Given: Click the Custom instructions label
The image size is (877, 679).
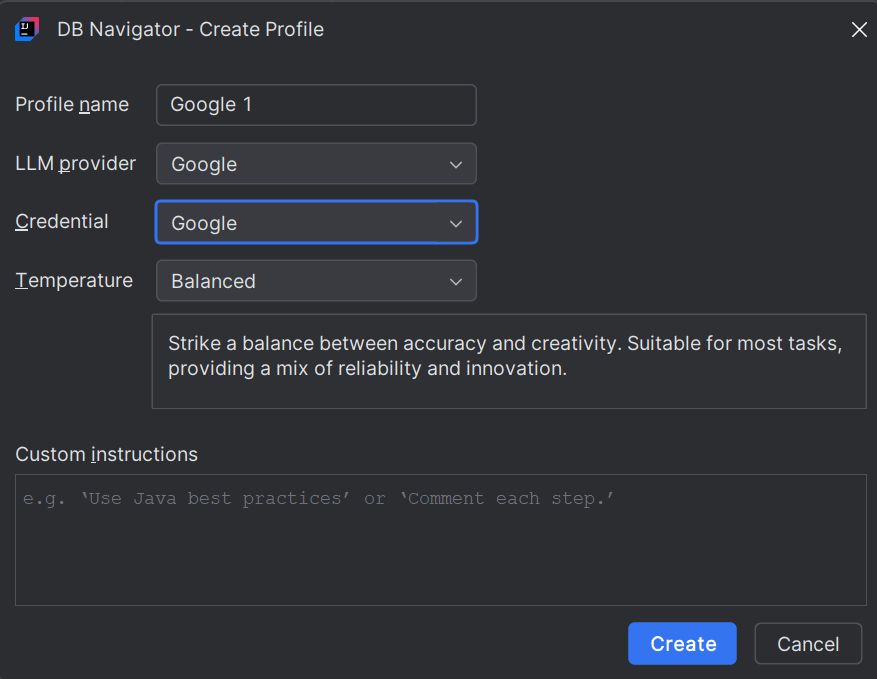Looking at the screenshot, I should point(106,454).
